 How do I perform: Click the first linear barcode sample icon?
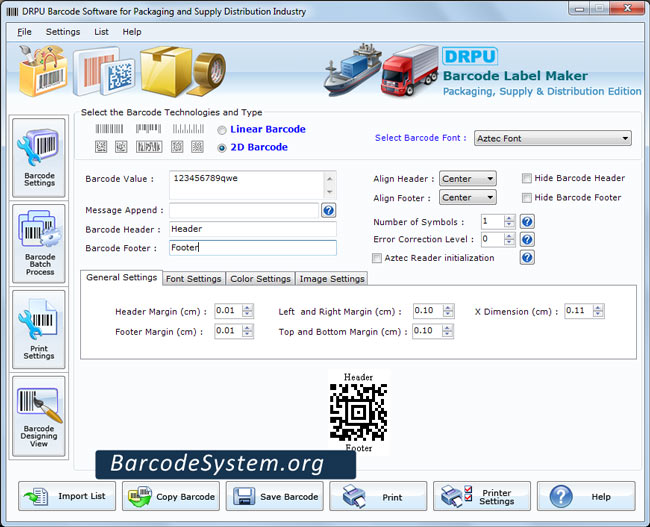(109, 129)
